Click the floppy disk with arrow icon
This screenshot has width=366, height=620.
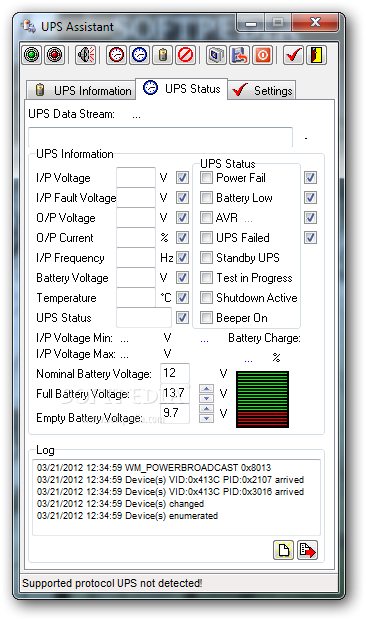click(239, 55)
